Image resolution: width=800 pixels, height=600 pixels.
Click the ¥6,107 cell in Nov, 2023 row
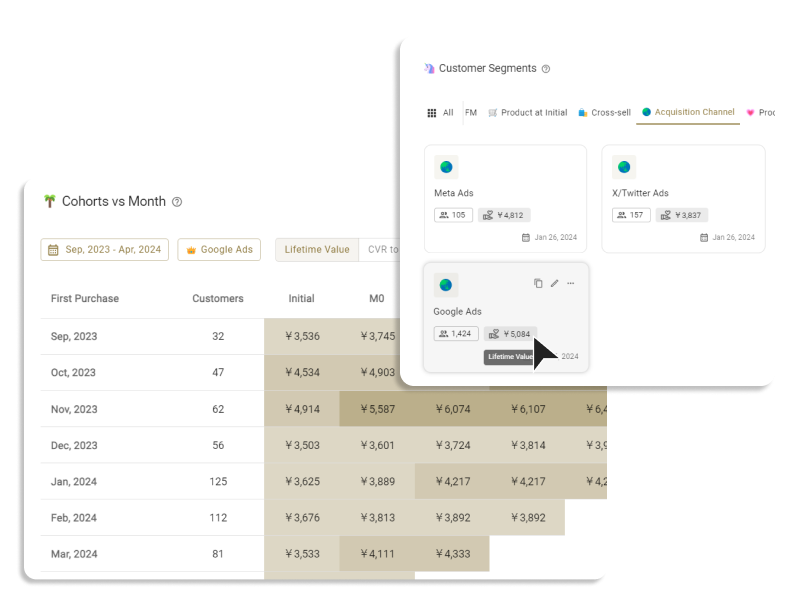(x=528, y=409)
